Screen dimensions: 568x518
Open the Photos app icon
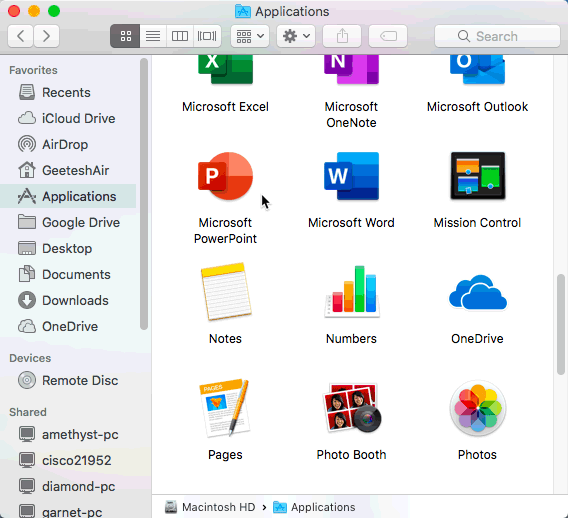point(478,408)
